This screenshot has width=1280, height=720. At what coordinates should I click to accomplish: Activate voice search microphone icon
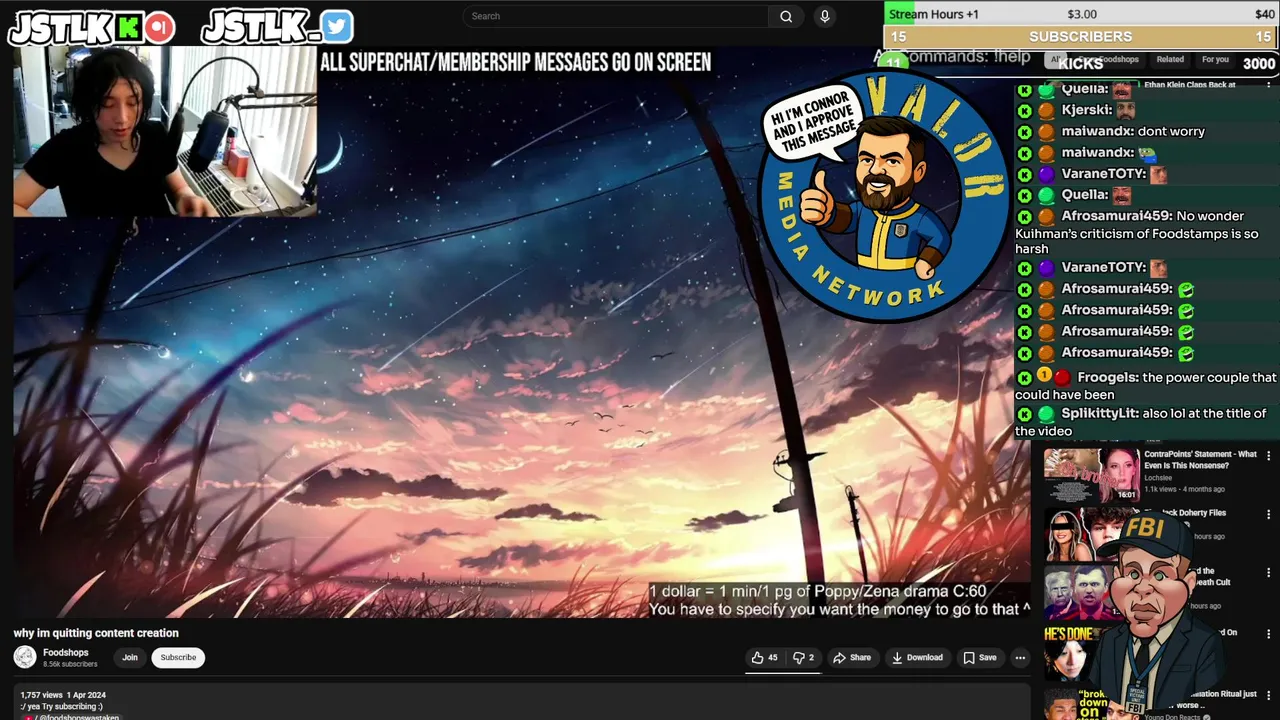[825, 16]
